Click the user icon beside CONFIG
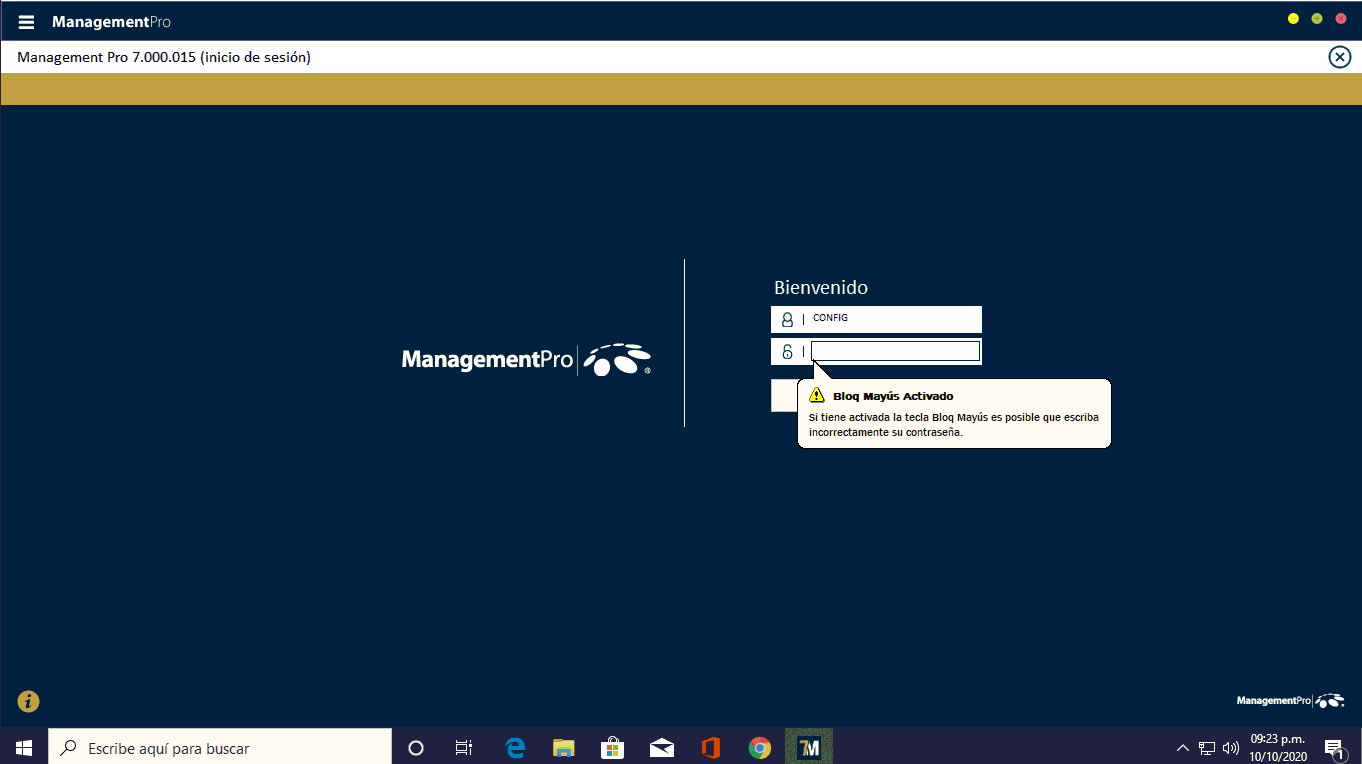 pos(787,320)
